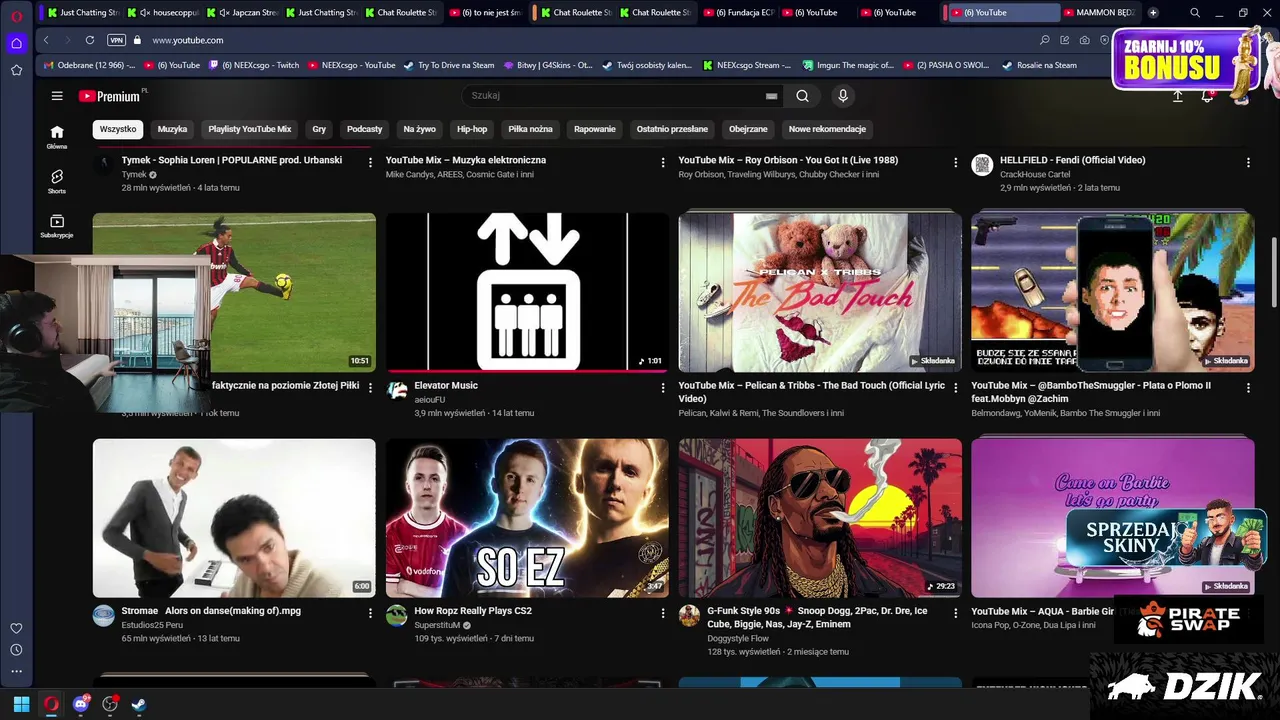Select the Gry filter chip
The image size is (1280, 720).
[x=319, y=129]
